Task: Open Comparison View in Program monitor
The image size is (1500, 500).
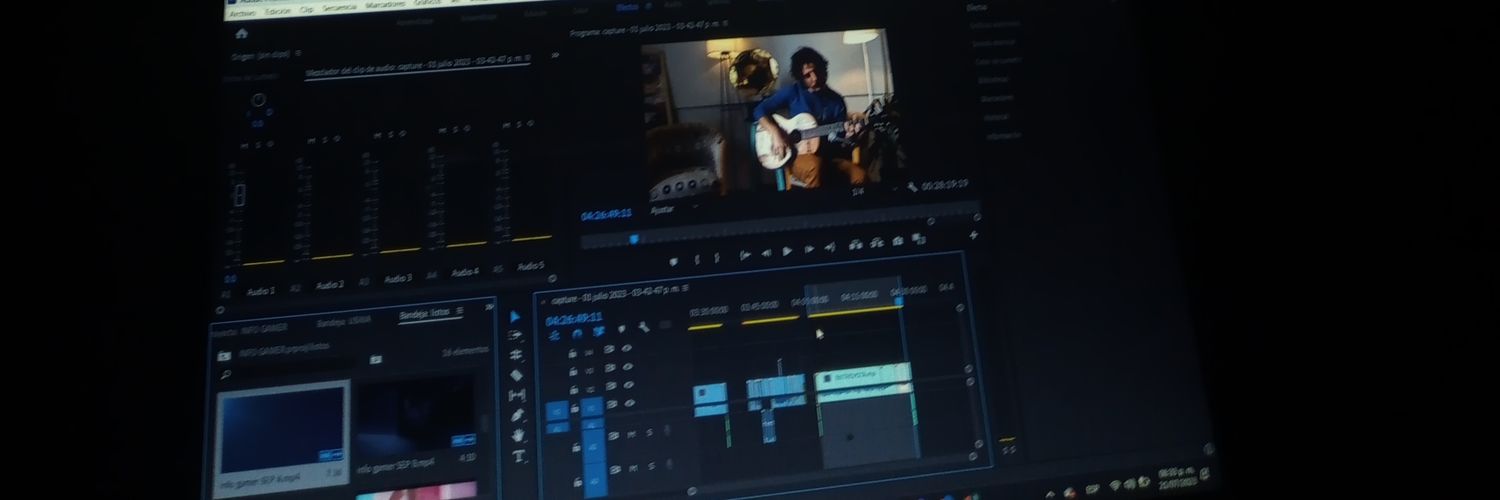Action: (918, 240)
